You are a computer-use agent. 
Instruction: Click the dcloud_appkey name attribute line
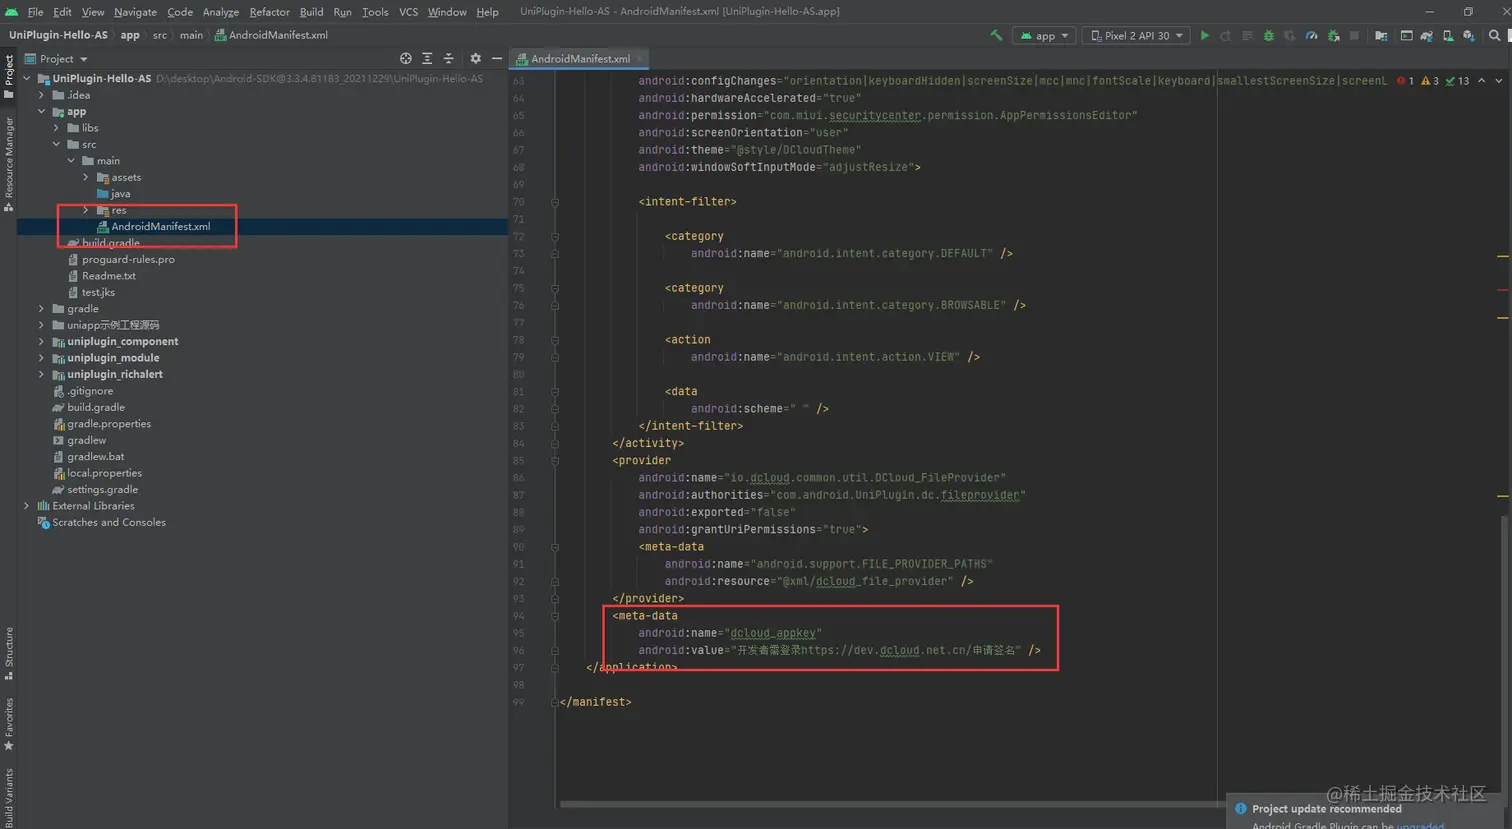[x=730, y=633]
